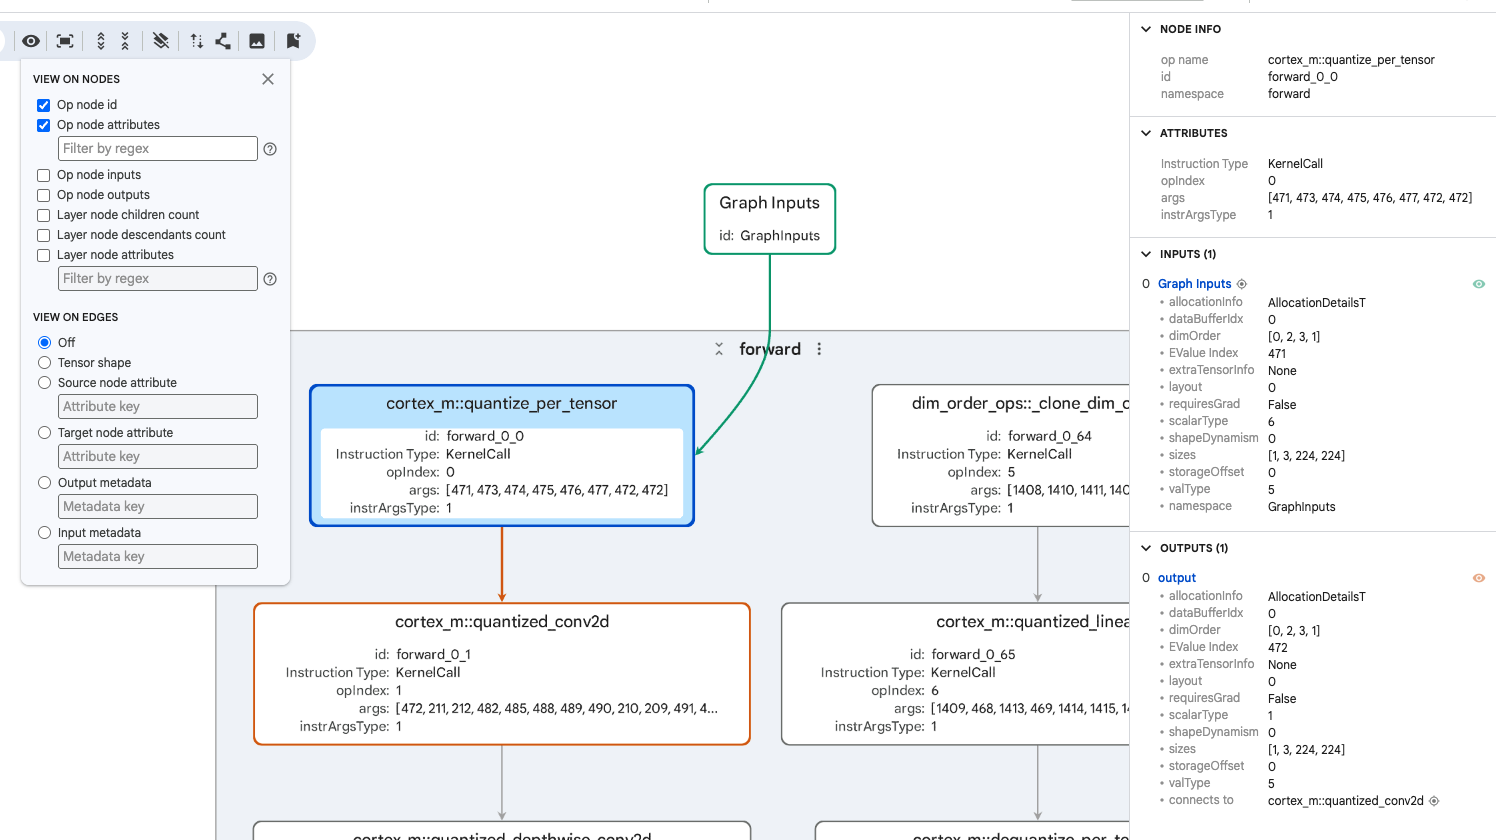Open output link in OUTPUTS section
The height and width of the screenshot is (840, 1496).
1177,578
